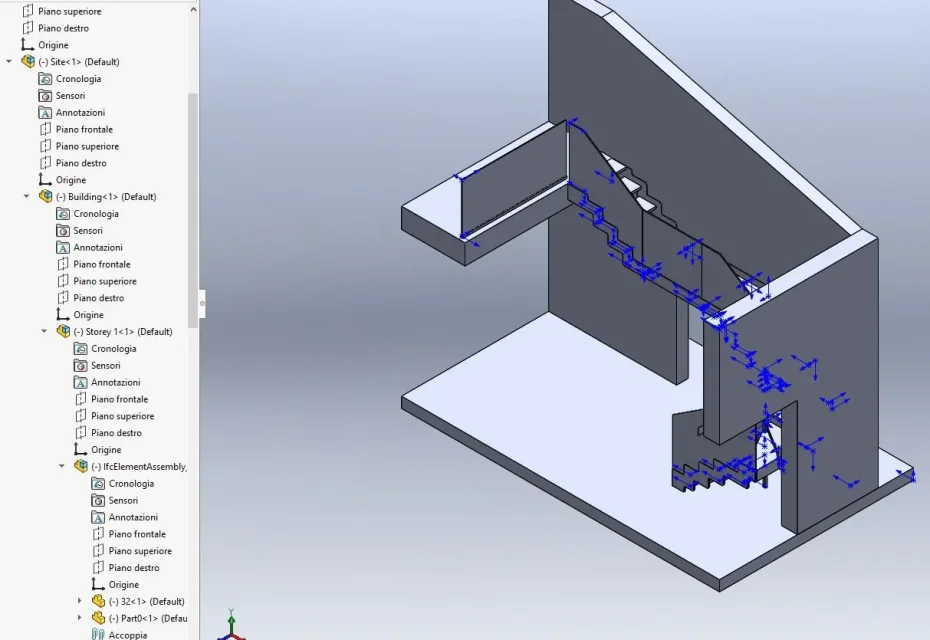Click the 32<1> part icon
Screen dimensions: 930x640
[x=98, y=601]
